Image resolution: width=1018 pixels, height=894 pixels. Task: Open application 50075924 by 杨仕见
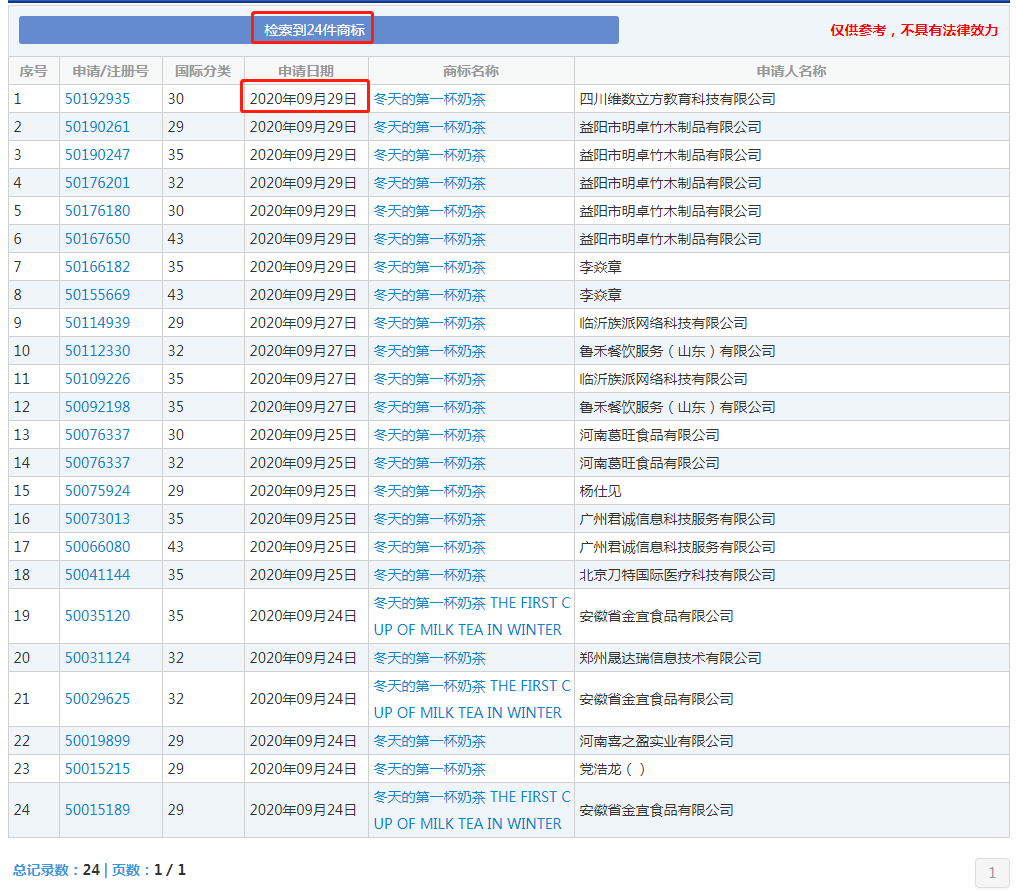click(x=97, y=491)
